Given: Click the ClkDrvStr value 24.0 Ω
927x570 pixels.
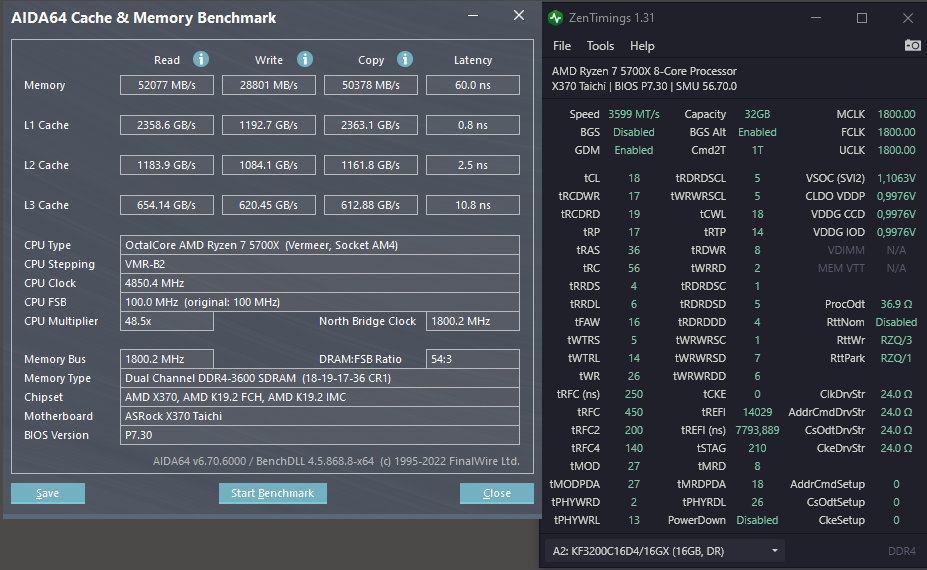Looking at the screenshot, I should click(896, 394).
